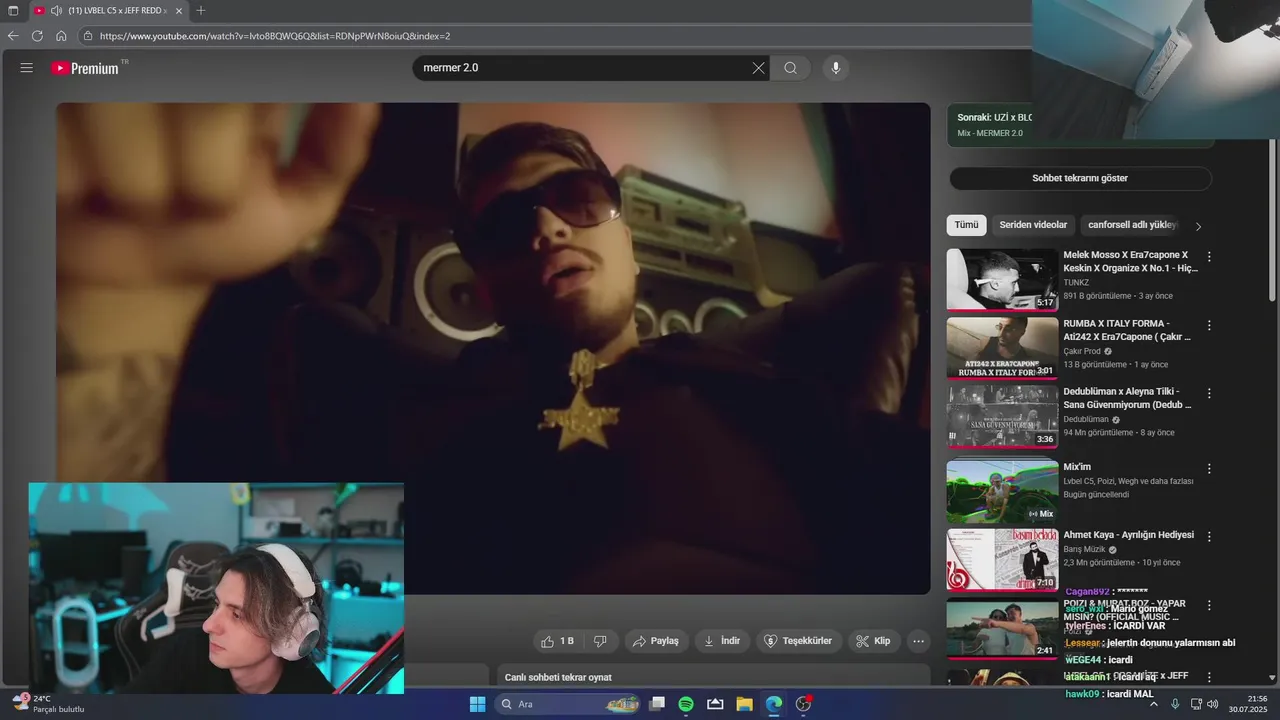This screenshot has height=720, width=1280.
Task: Select the canforsell adlı yükley chip
Action: [1132, 225]
